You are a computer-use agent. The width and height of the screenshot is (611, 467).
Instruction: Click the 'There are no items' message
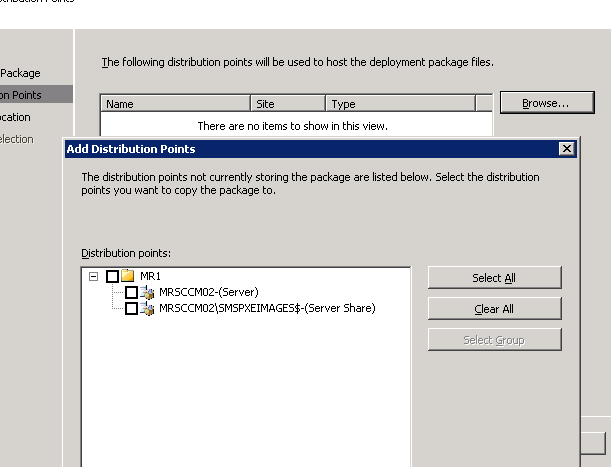pos(293,126)
